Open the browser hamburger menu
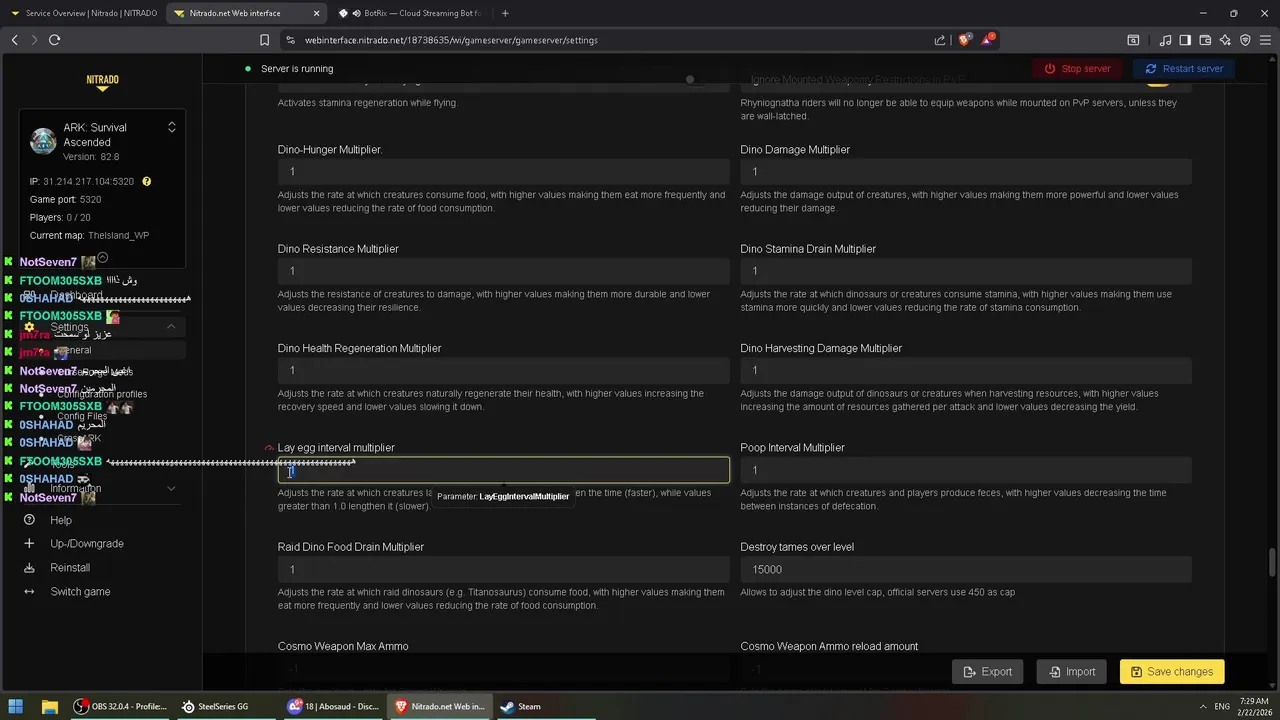The height and width of the screenshot is (720, 1280). pyautogui.click(x=1265, y=40)
